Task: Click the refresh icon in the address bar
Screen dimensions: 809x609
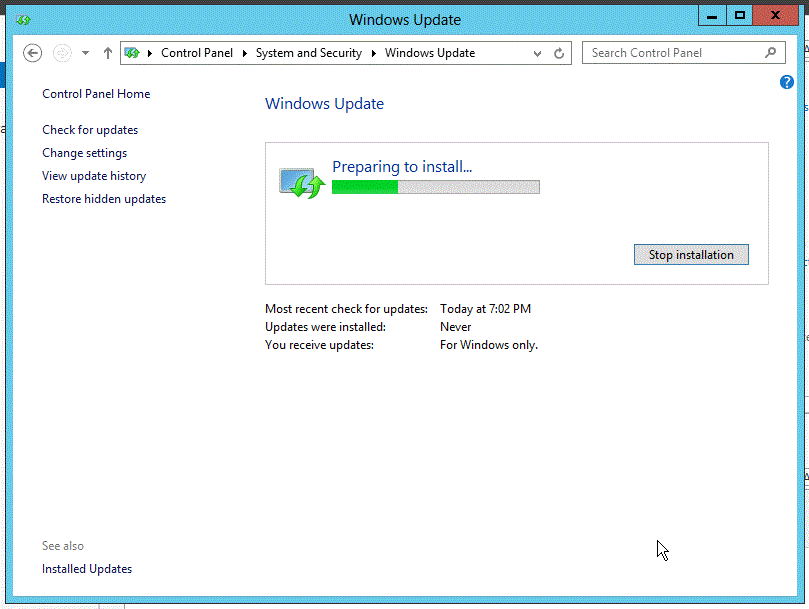Action: (558, 52)
